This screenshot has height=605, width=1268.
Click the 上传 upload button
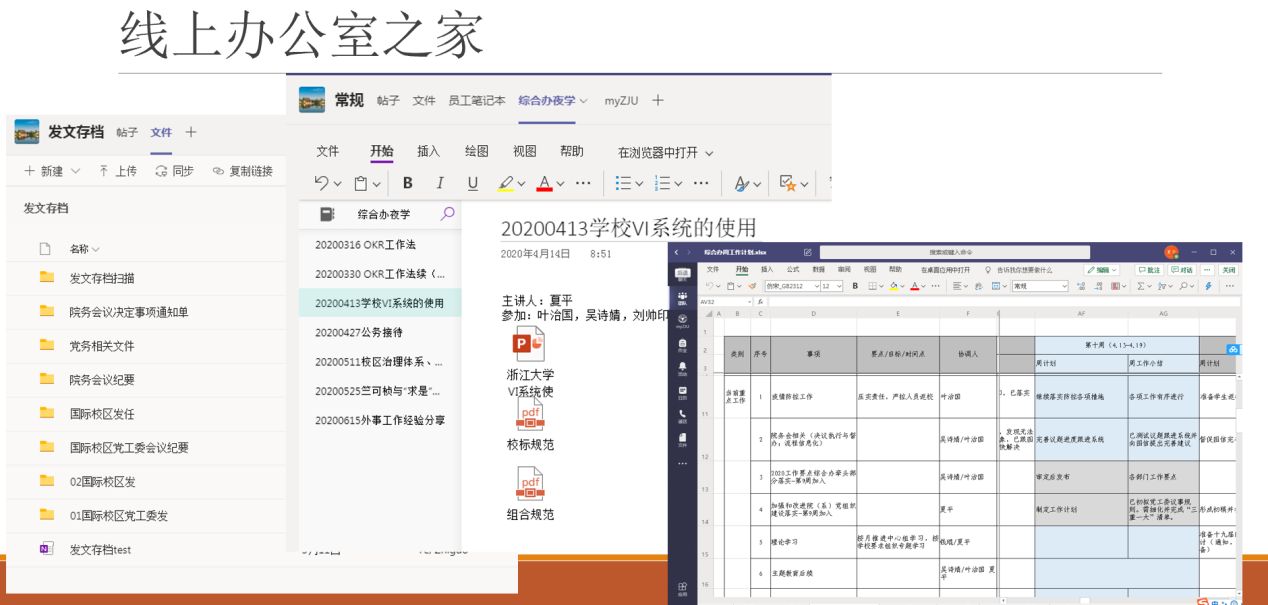click(x=117, y=171)
